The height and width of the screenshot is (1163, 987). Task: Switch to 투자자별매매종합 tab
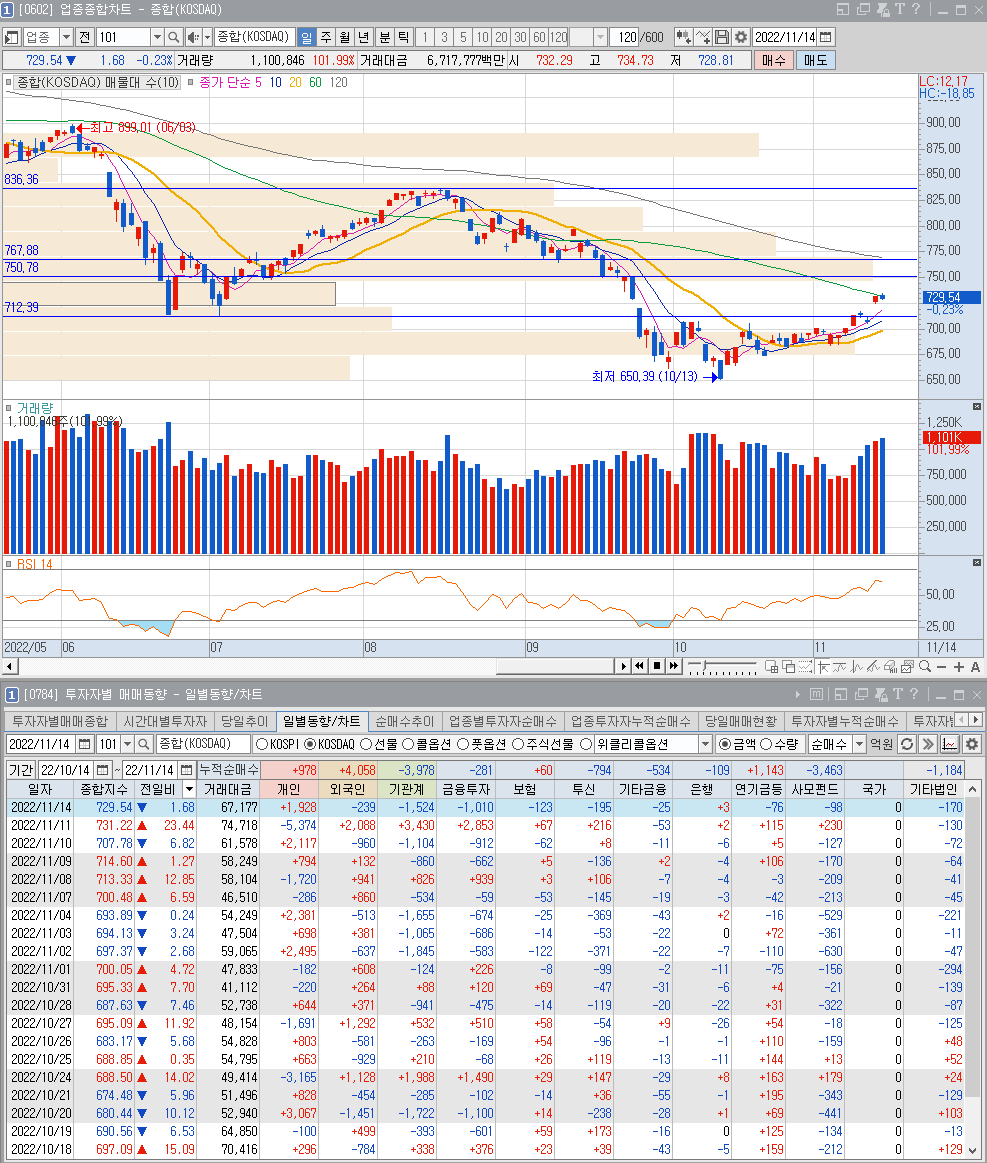[x=60, y=722]
